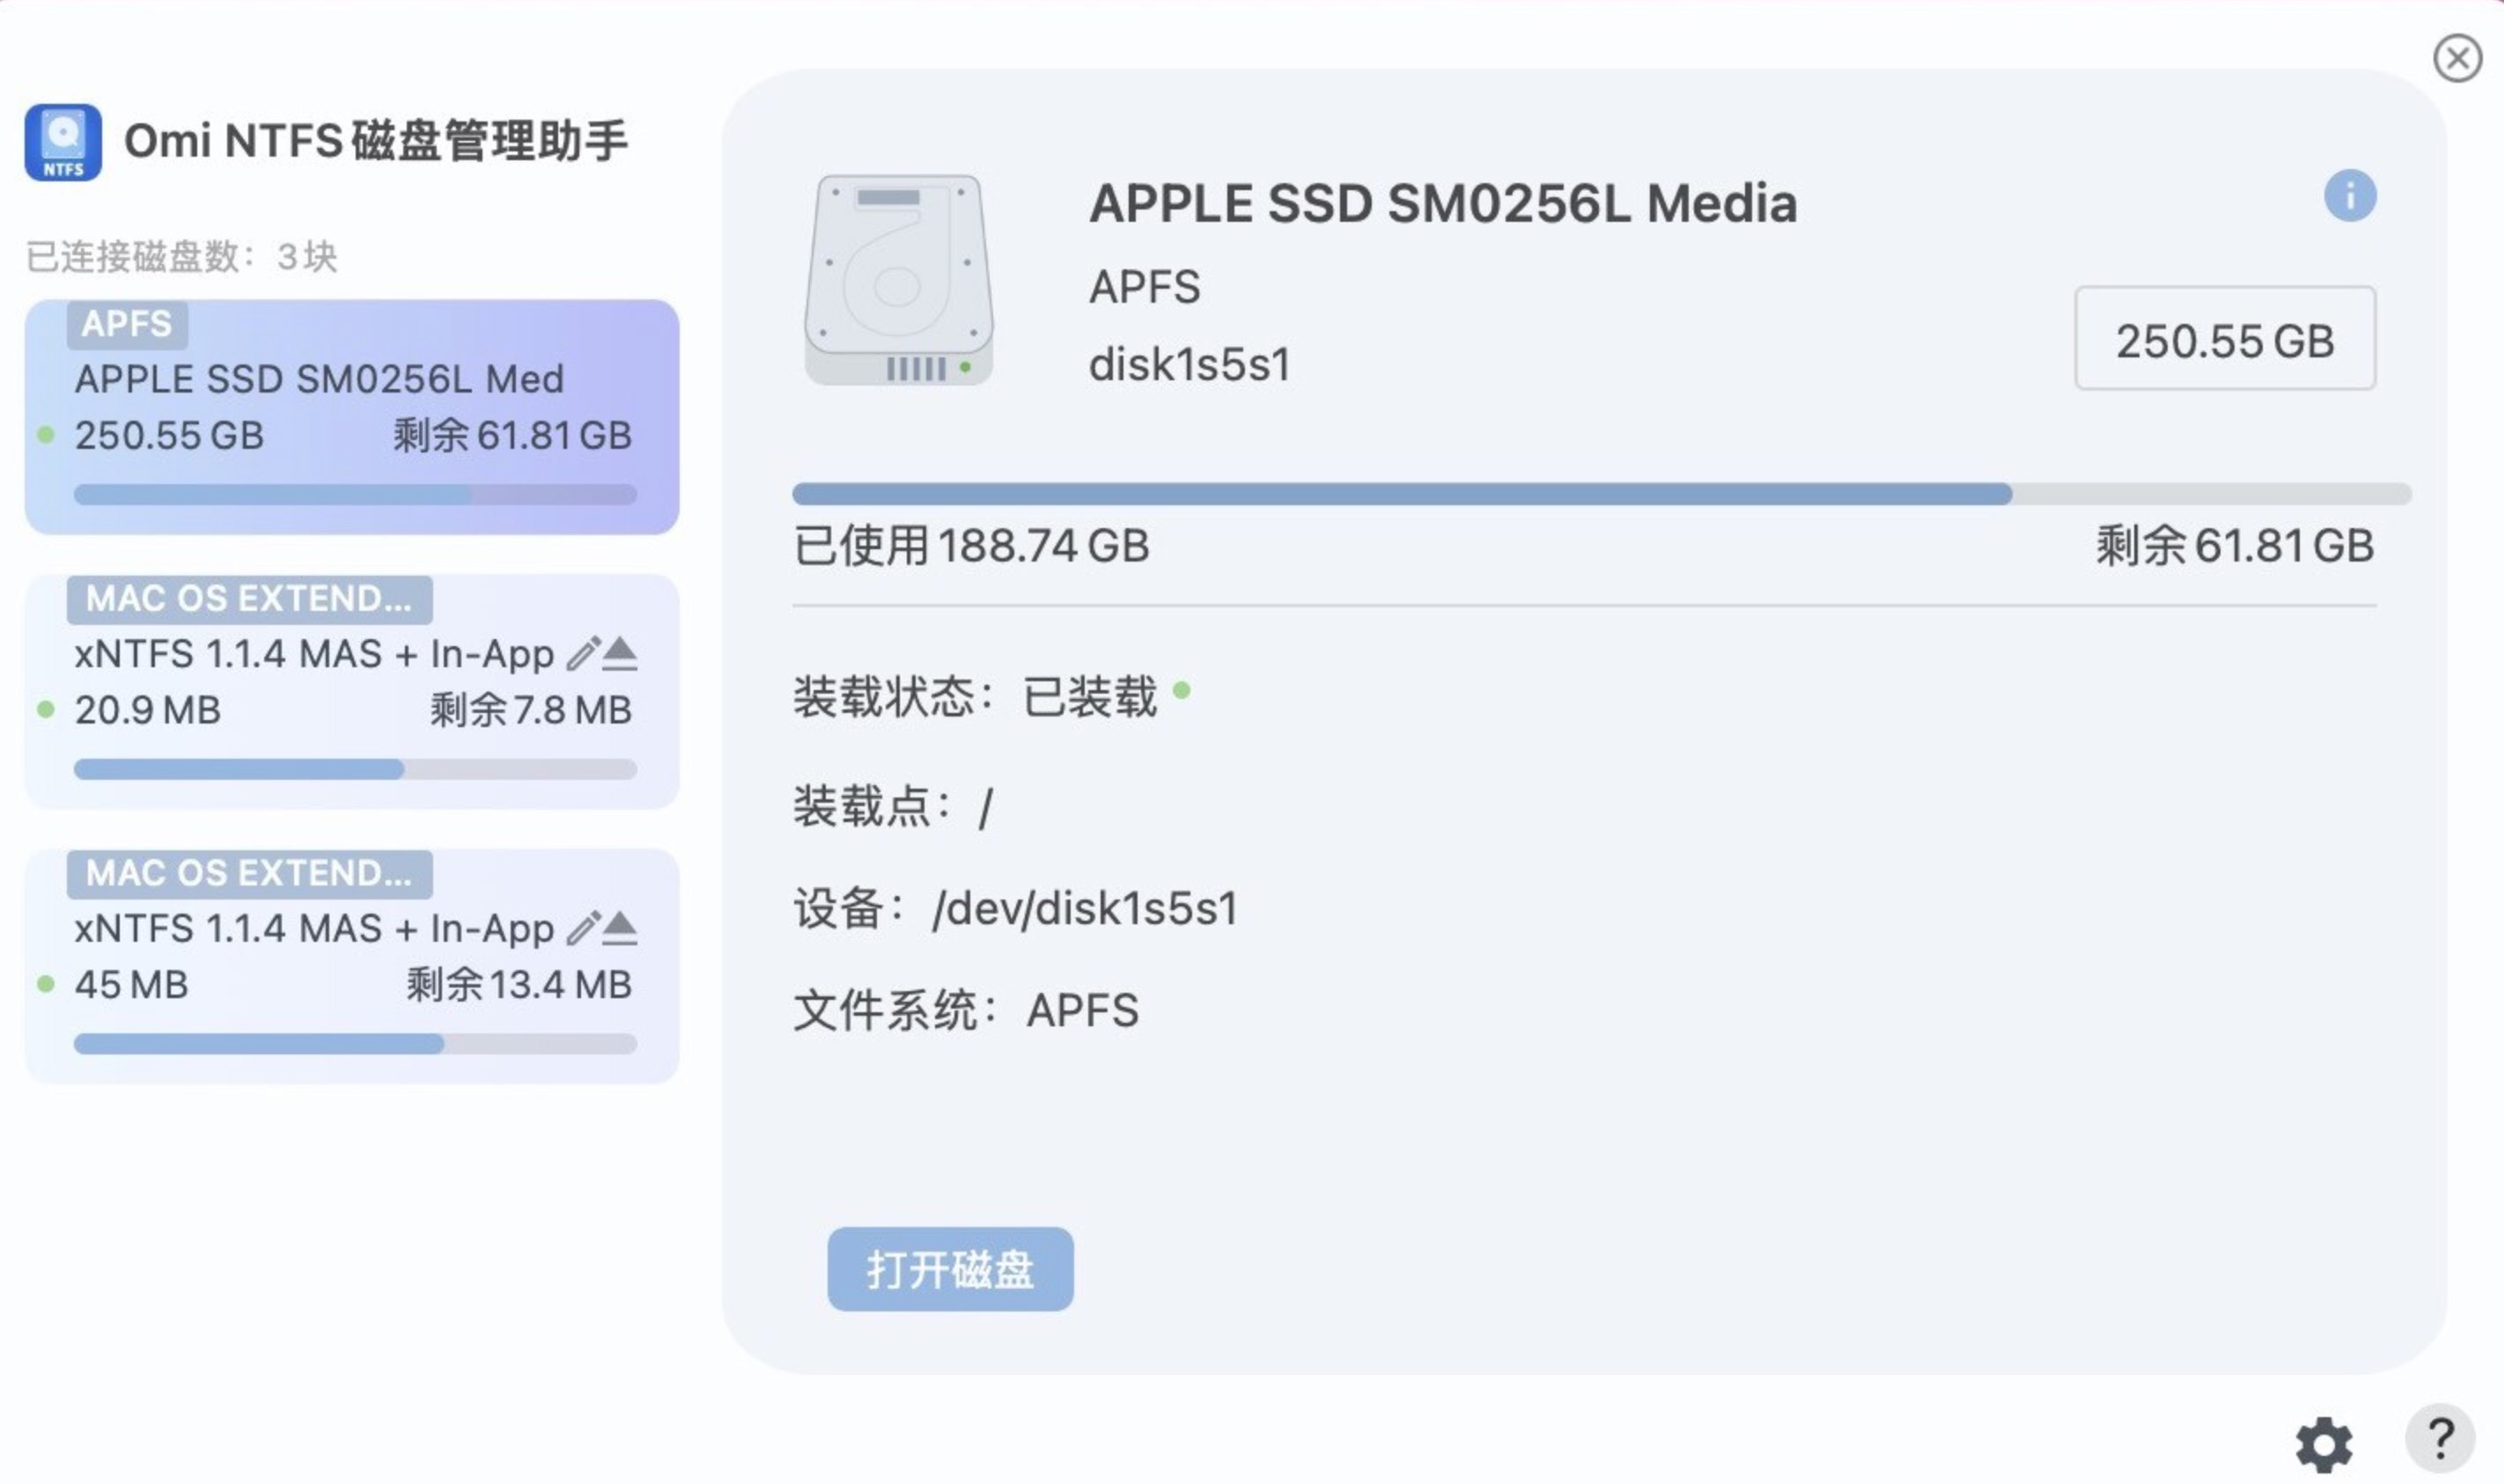
Task: Select the APPLE SSD SM0256L disk entry
Action: click(352, 416)
